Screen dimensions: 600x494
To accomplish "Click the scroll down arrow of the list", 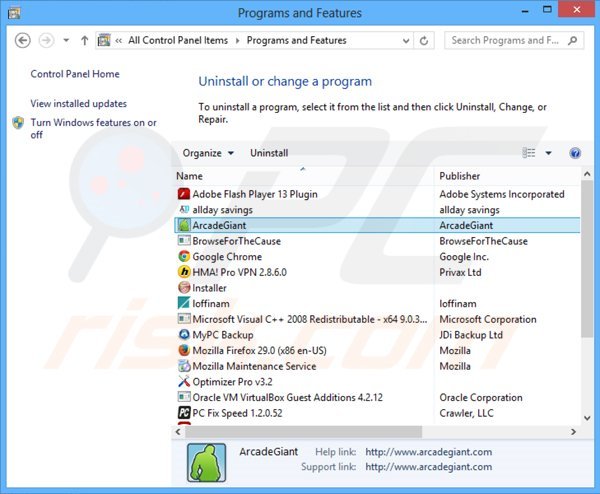I will tap(587, 418).
